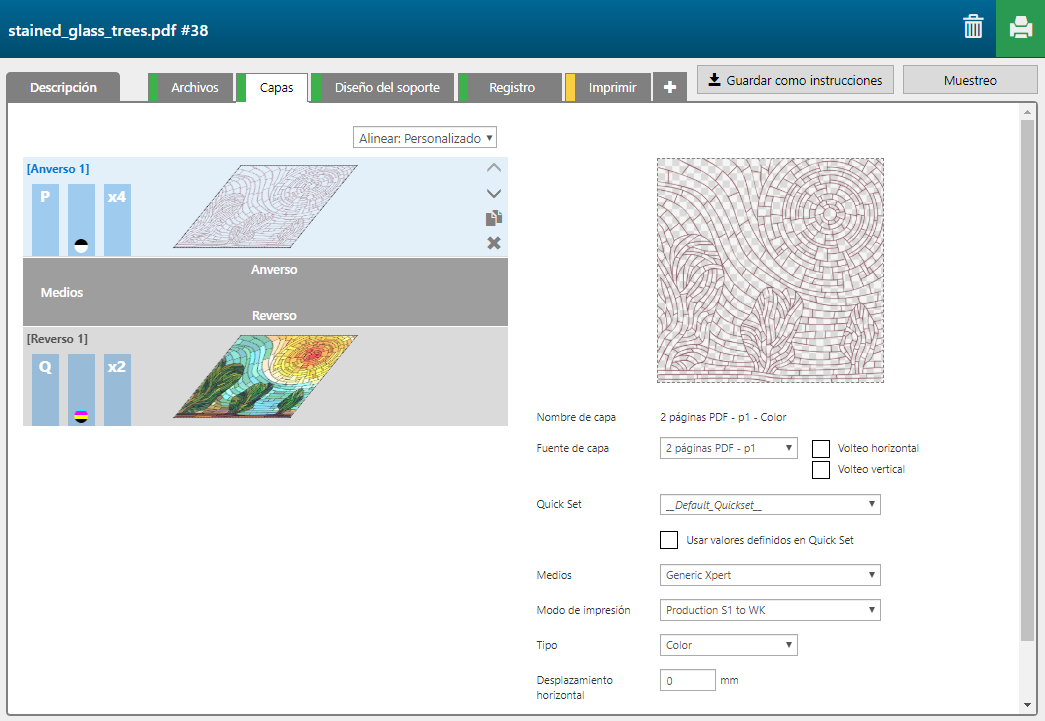Open the Medios Generic Xpert dropdown
The width and height of the screenshot is (1045, 721).
coord(770,575)
